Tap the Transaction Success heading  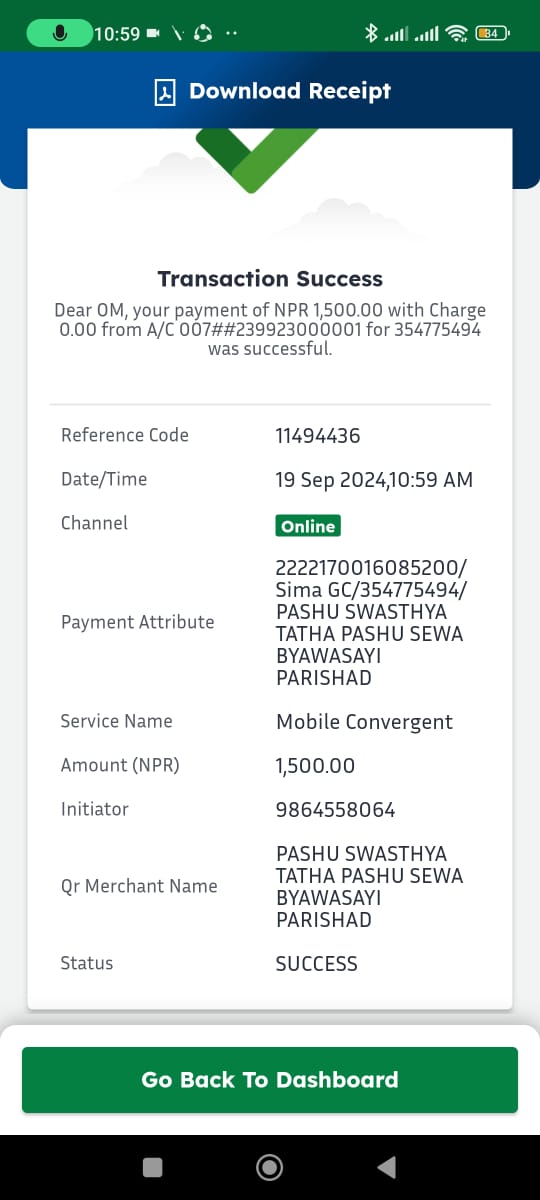coord(270,279)
